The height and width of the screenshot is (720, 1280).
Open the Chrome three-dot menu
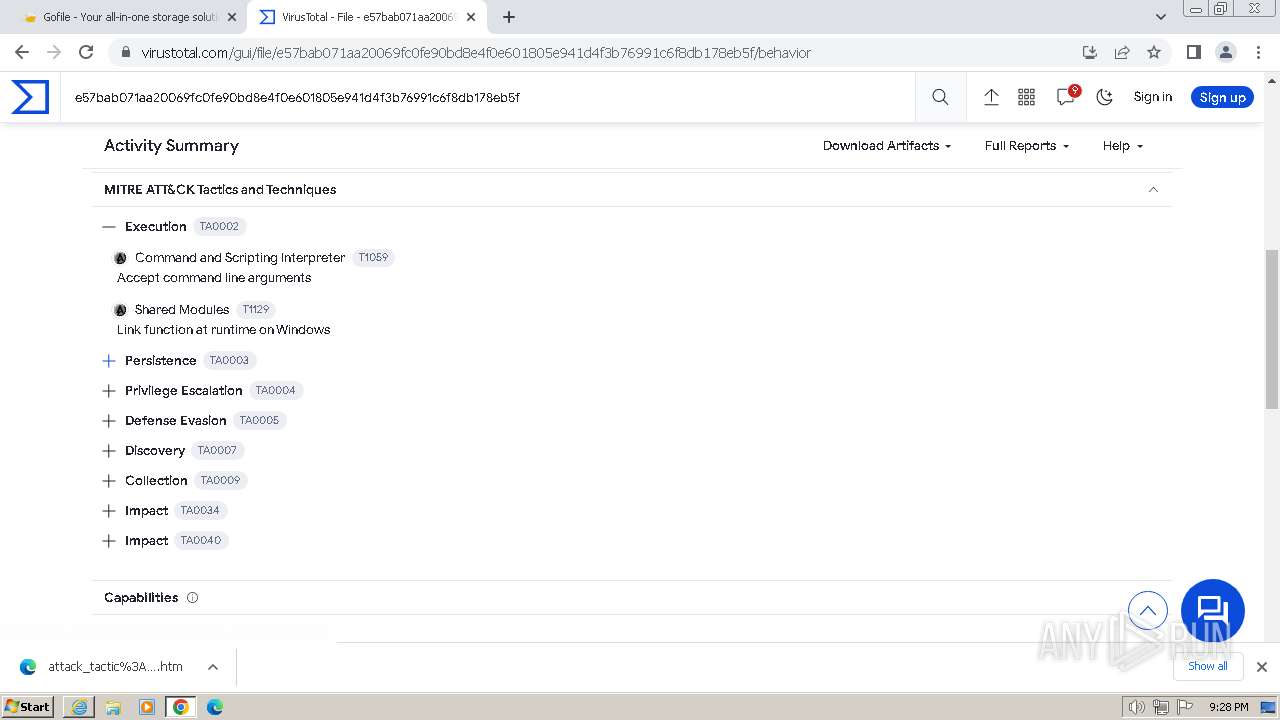[x=1258, y=52]
